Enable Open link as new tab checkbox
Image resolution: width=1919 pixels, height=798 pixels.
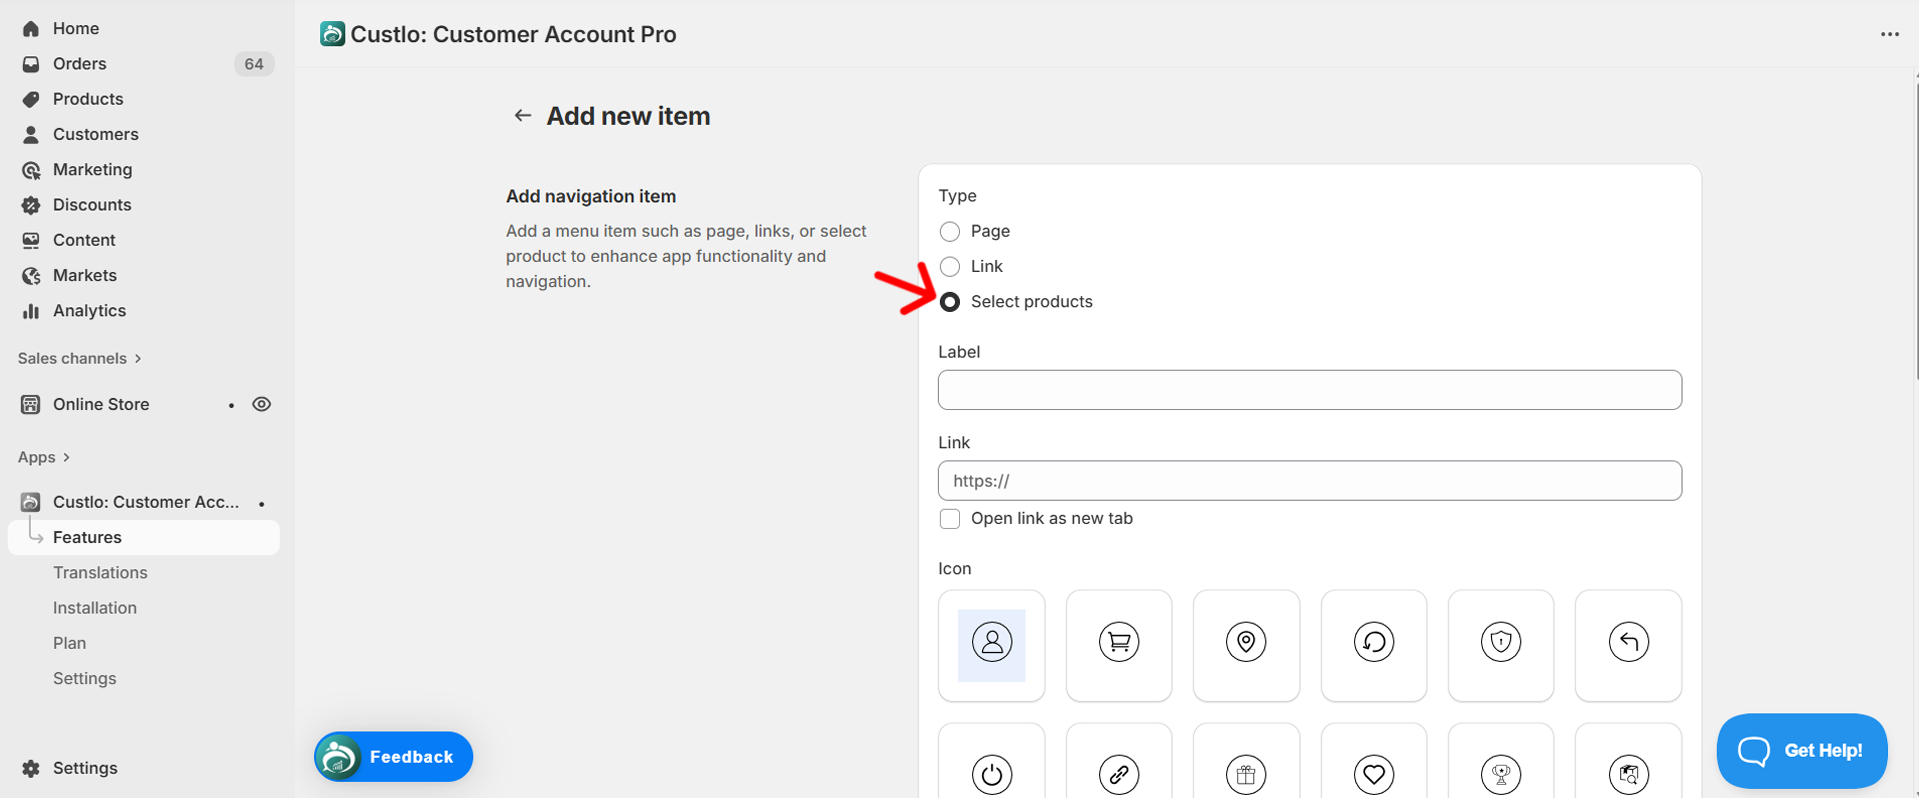point(950,519)
